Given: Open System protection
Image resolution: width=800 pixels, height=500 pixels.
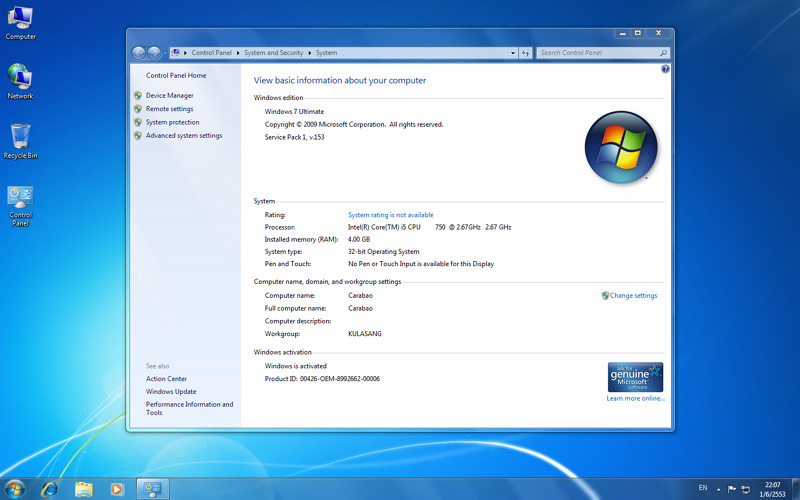Looking at the screenshot, I should (172, 122).
